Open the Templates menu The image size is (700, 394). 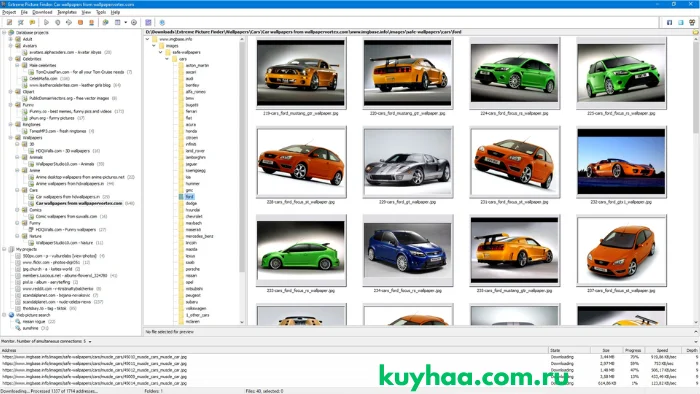pos(67,12)
